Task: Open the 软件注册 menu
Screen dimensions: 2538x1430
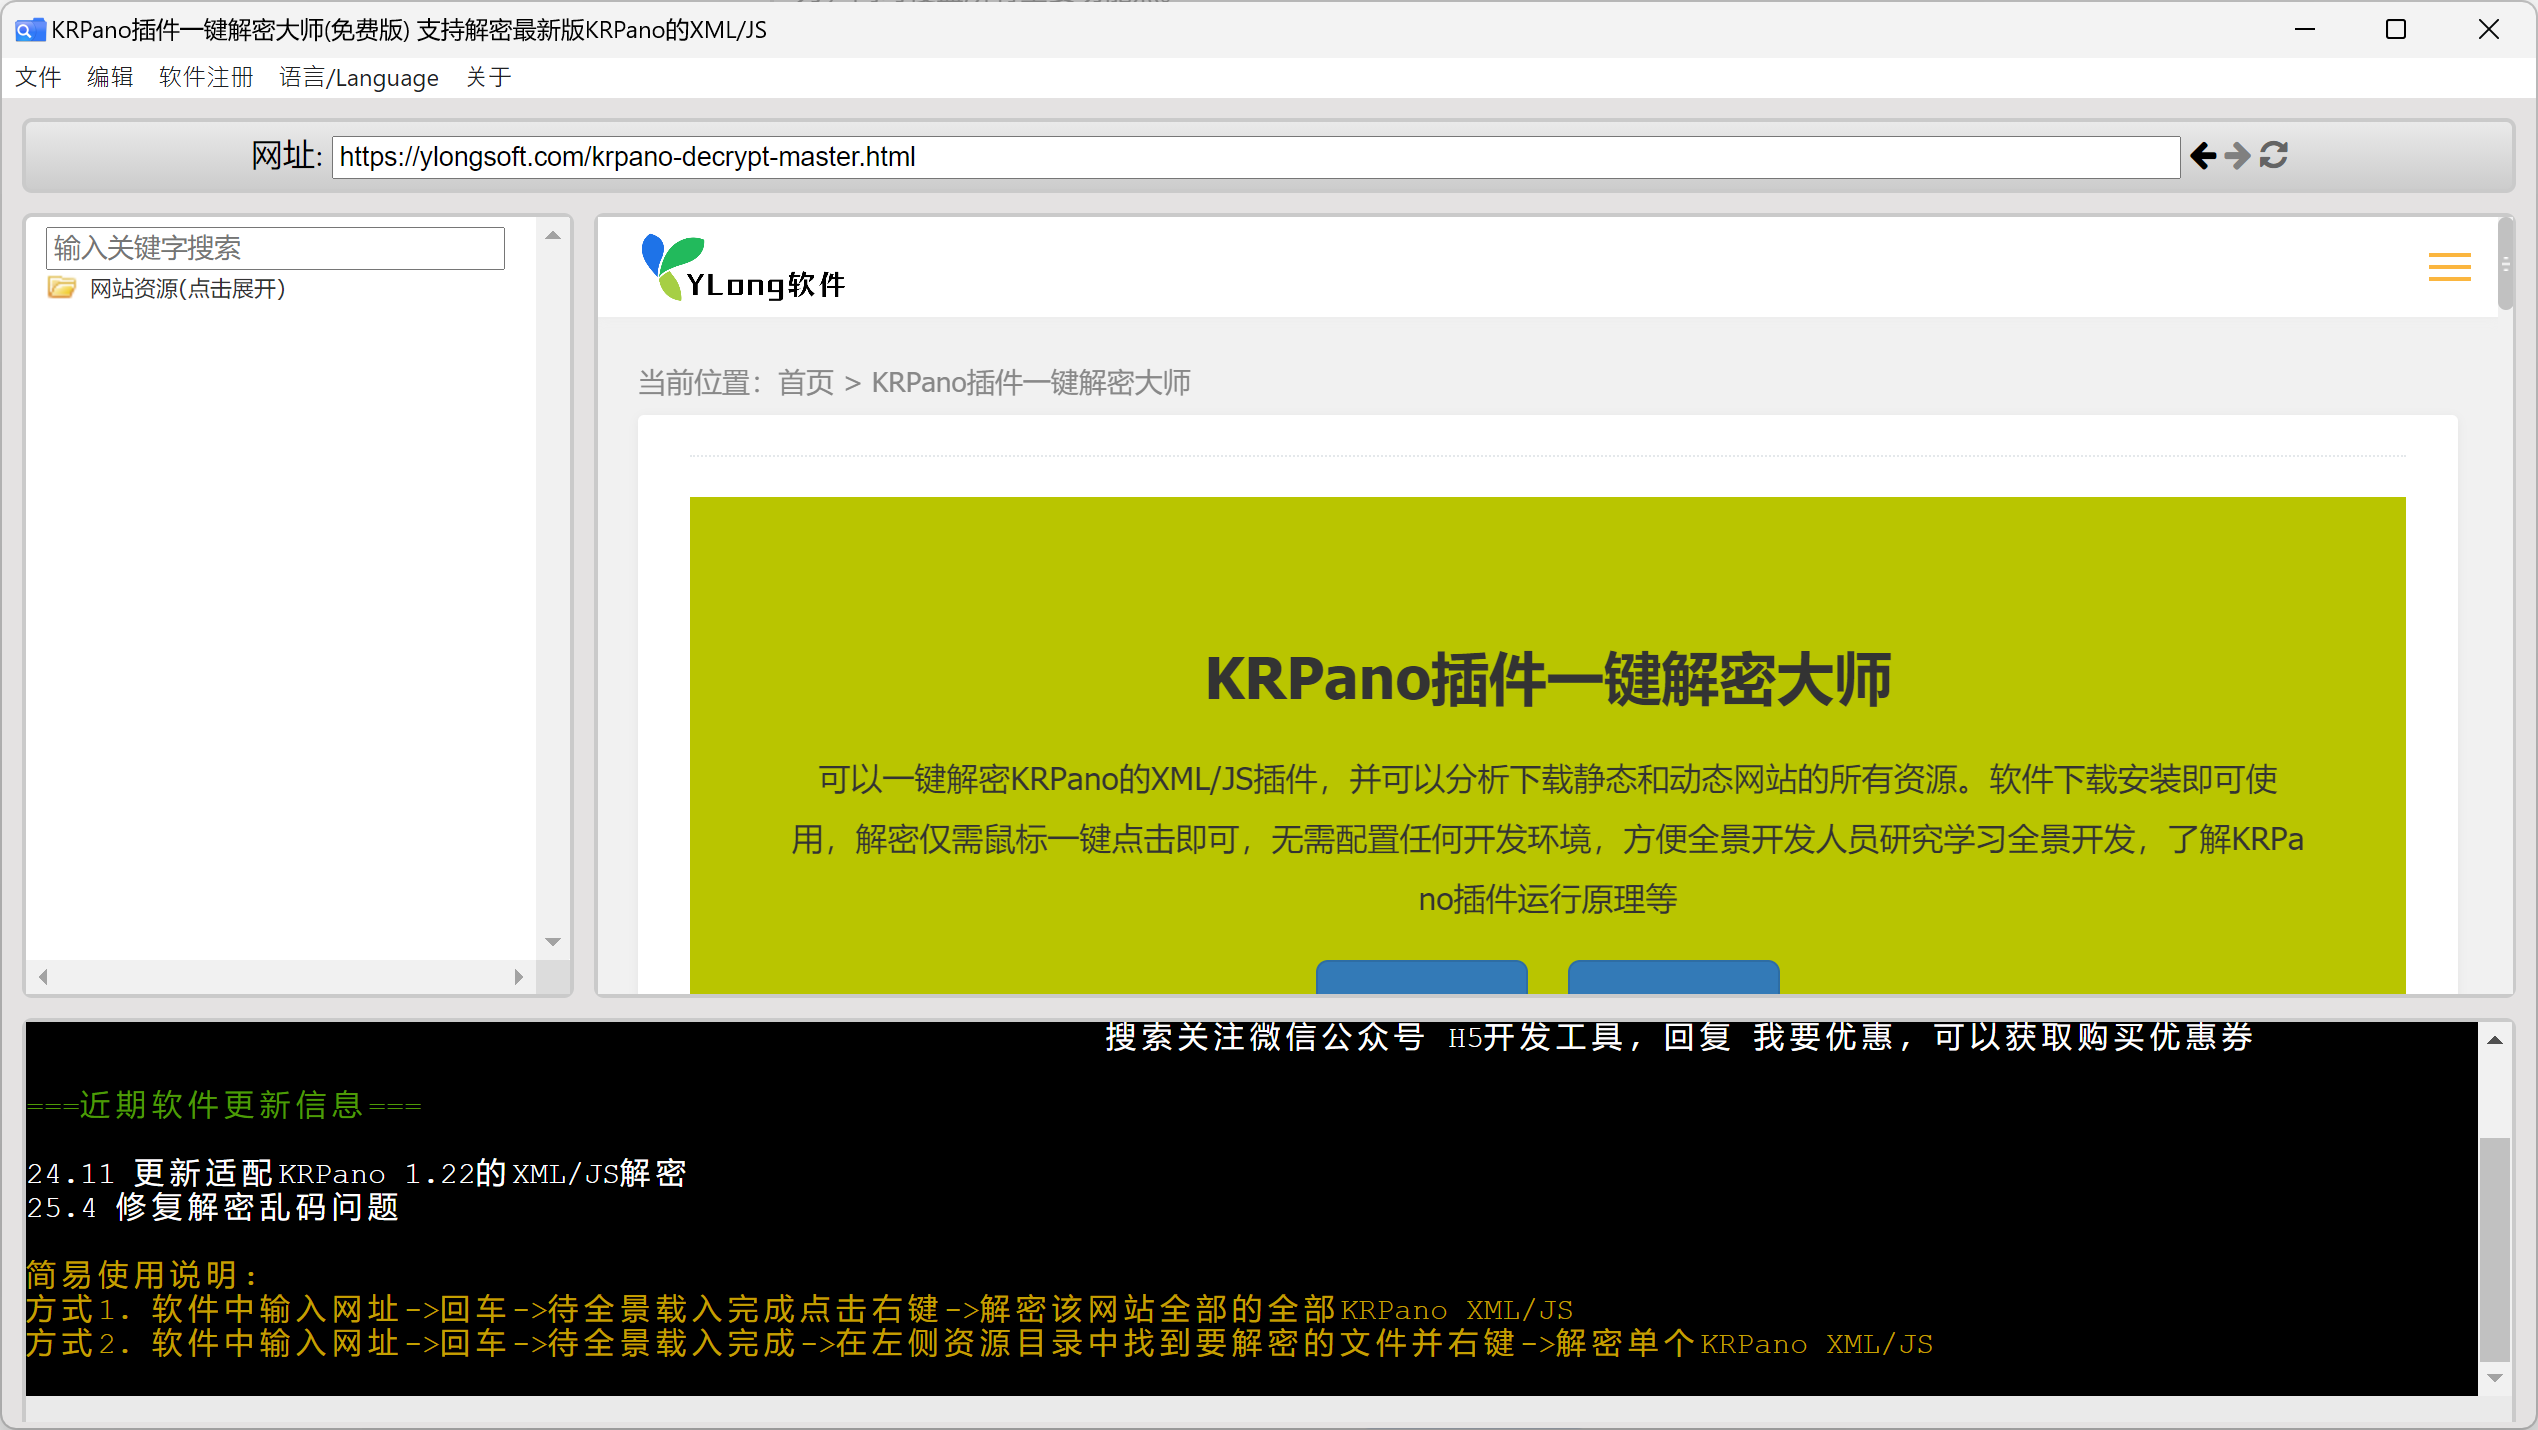Action: click(206, 78)
